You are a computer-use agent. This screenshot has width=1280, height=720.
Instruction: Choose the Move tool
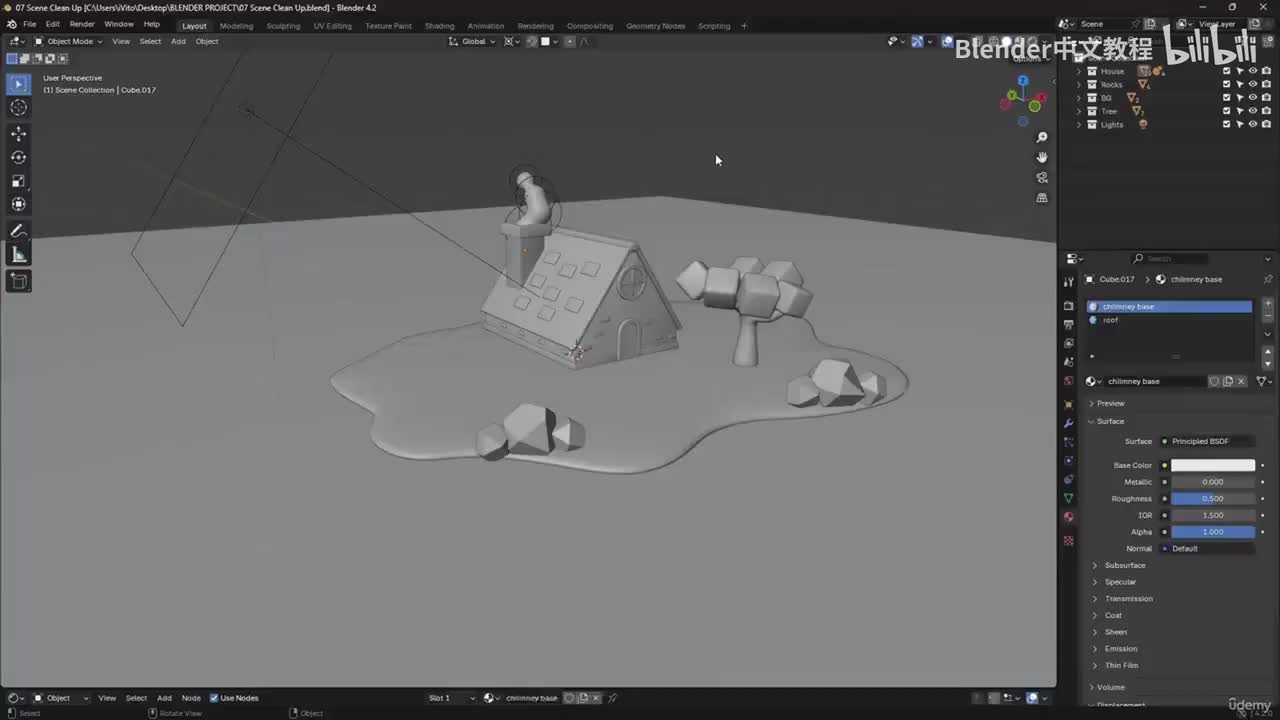coord(18,134)
